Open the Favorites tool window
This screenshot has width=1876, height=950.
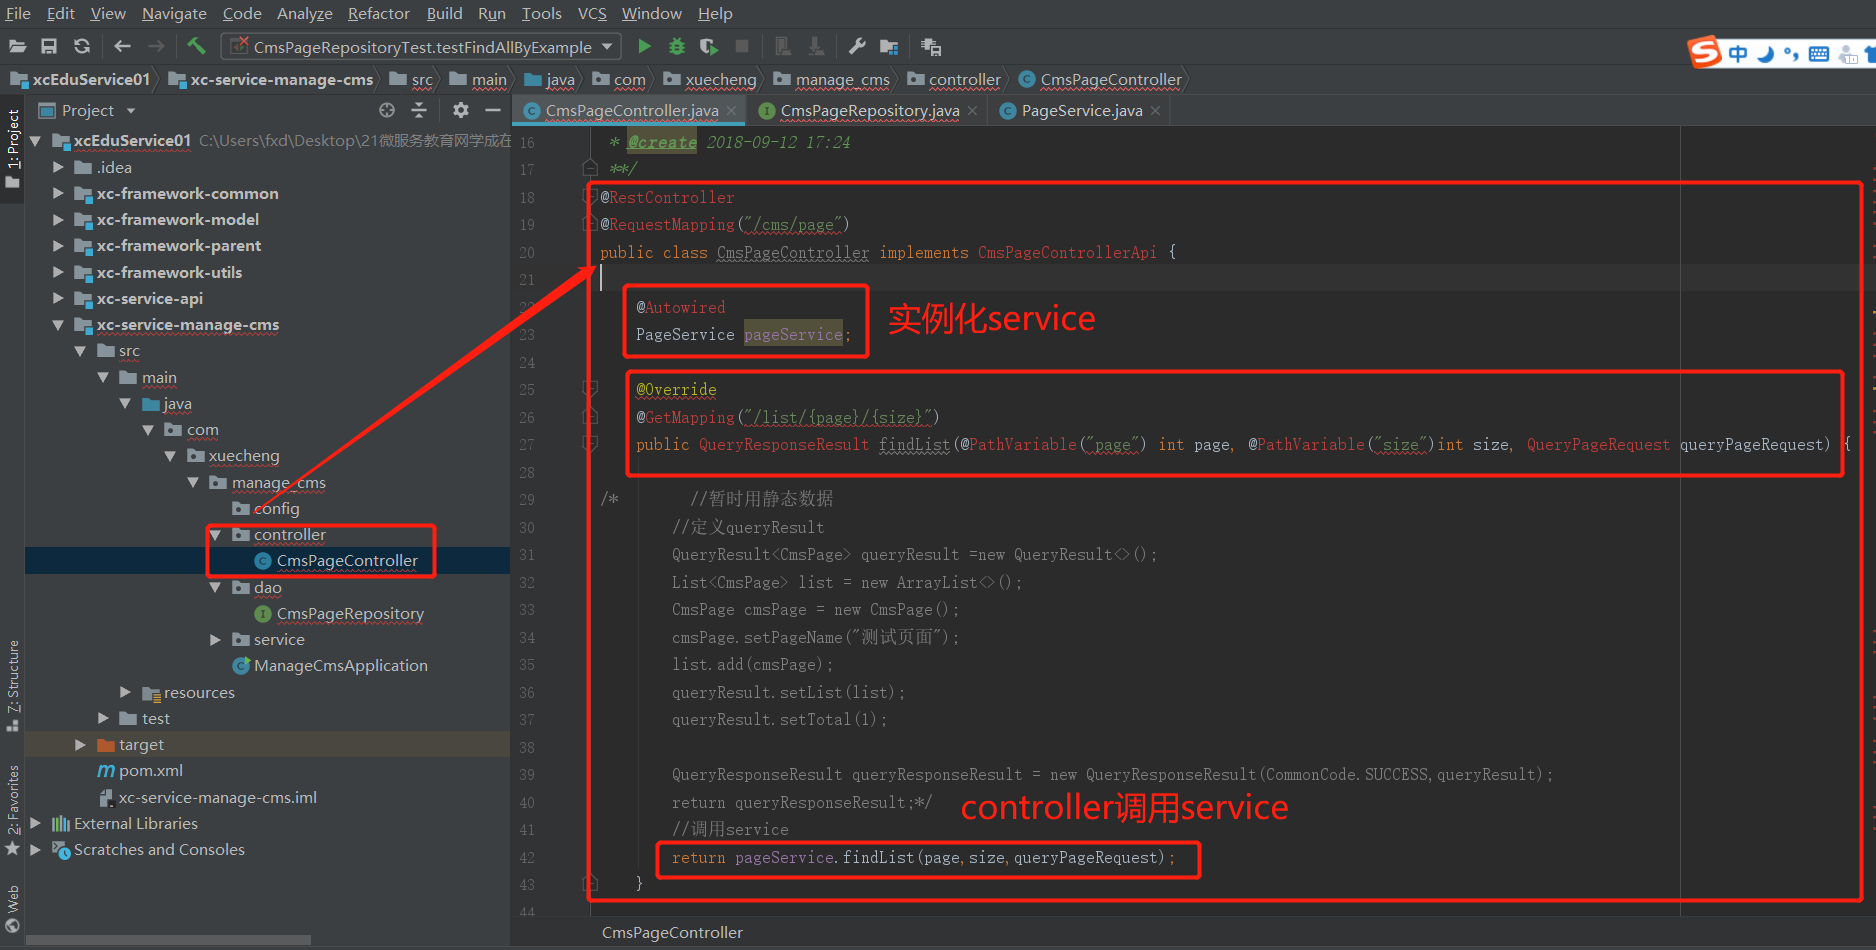click(x=13, y=810)
